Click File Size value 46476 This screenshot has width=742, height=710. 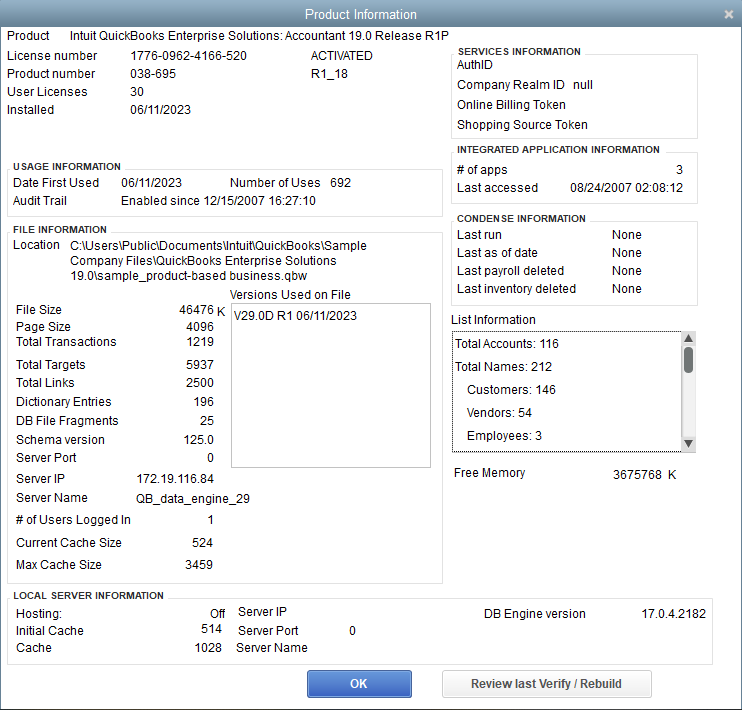196,310
